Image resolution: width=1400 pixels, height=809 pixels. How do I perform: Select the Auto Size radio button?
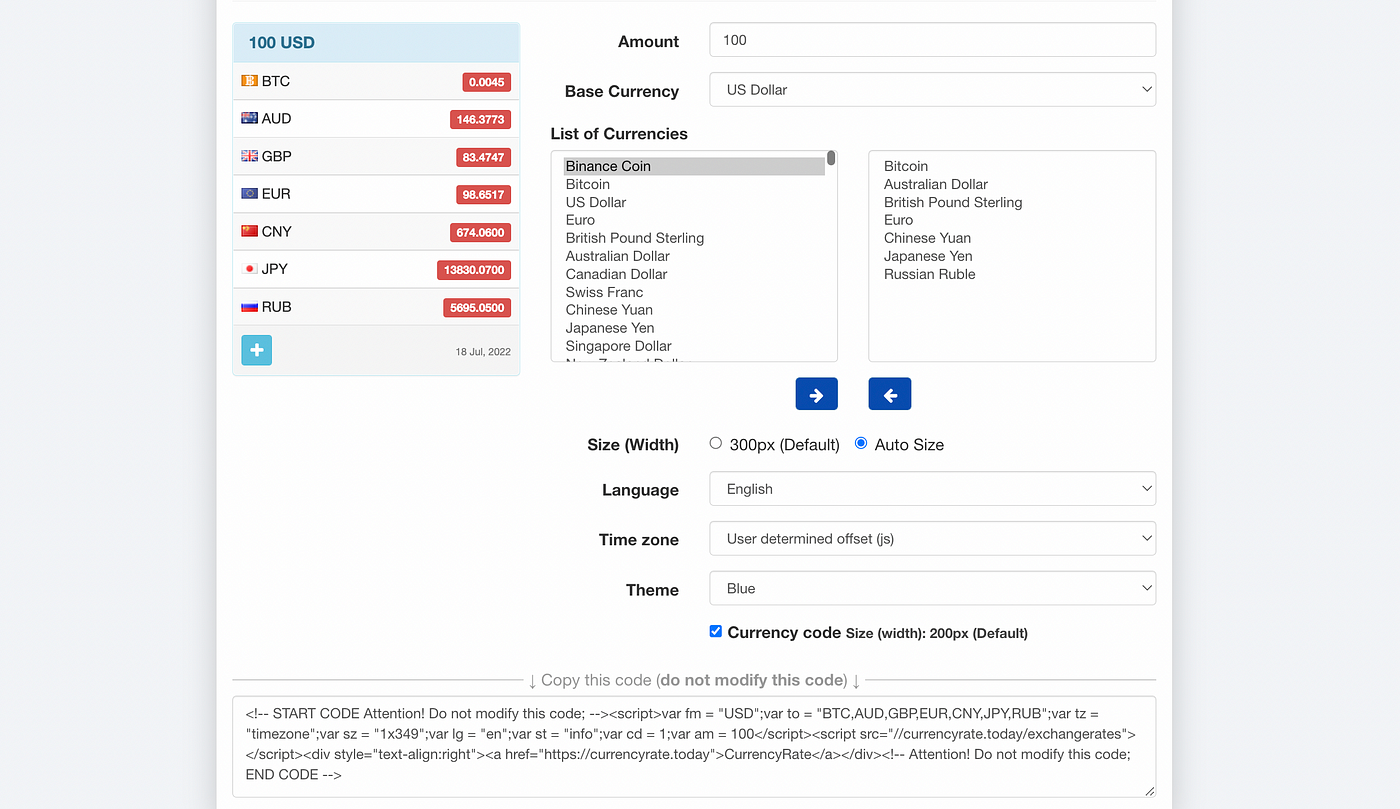(861, 443)
